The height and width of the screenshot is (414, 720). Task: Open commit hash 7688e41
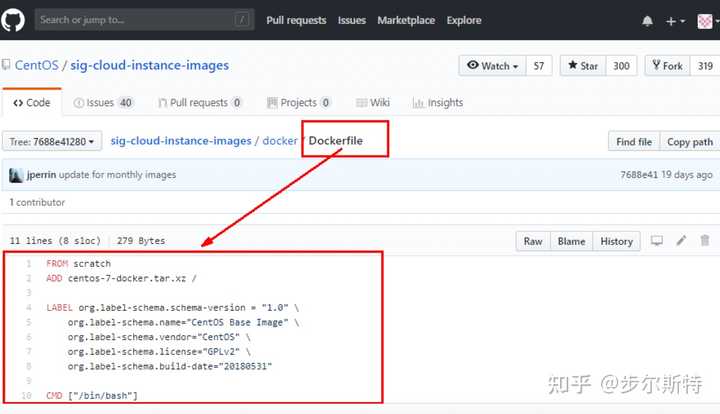click(639, 175)
